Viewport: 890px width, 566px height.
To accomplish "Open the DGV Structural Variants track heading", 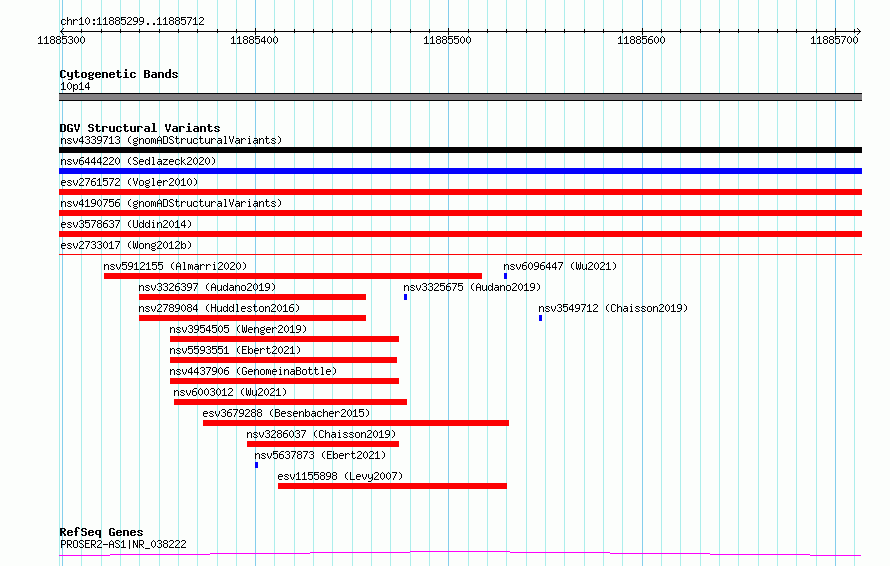I will (x=140, y=128).
